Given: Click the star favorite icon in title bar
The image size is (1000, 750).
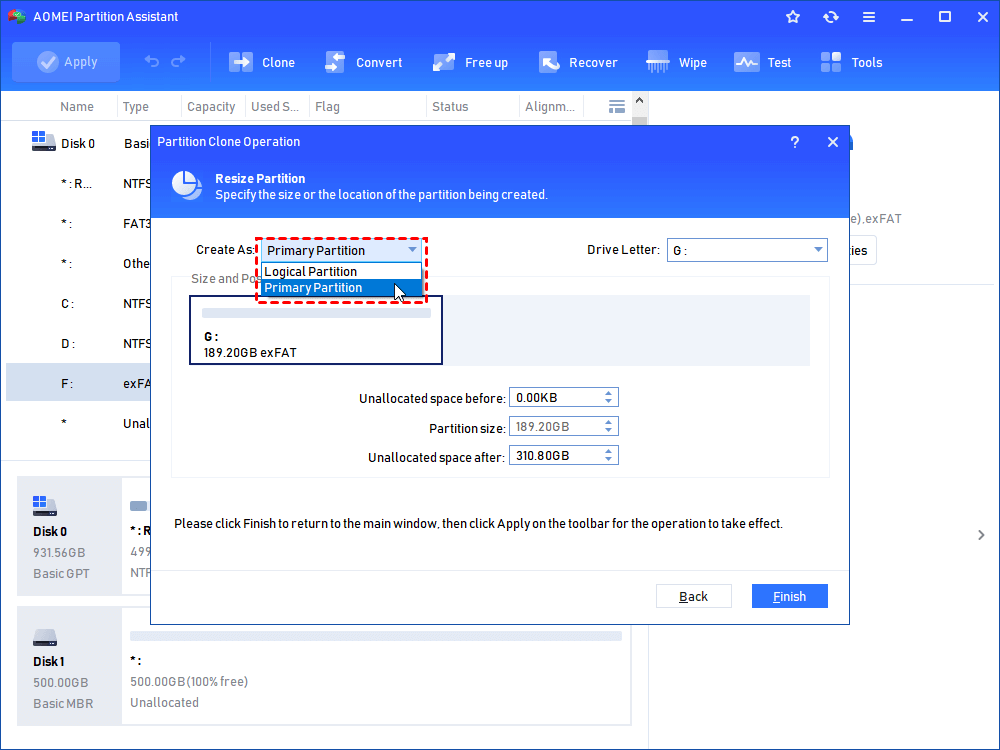Looking at the screenshot, I should tap(793, 17).
